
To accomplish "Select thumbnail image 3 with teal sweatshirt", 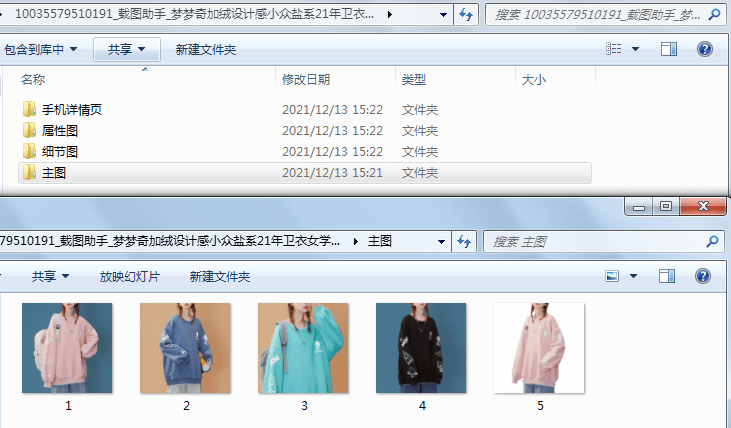I will pos(303,348).
